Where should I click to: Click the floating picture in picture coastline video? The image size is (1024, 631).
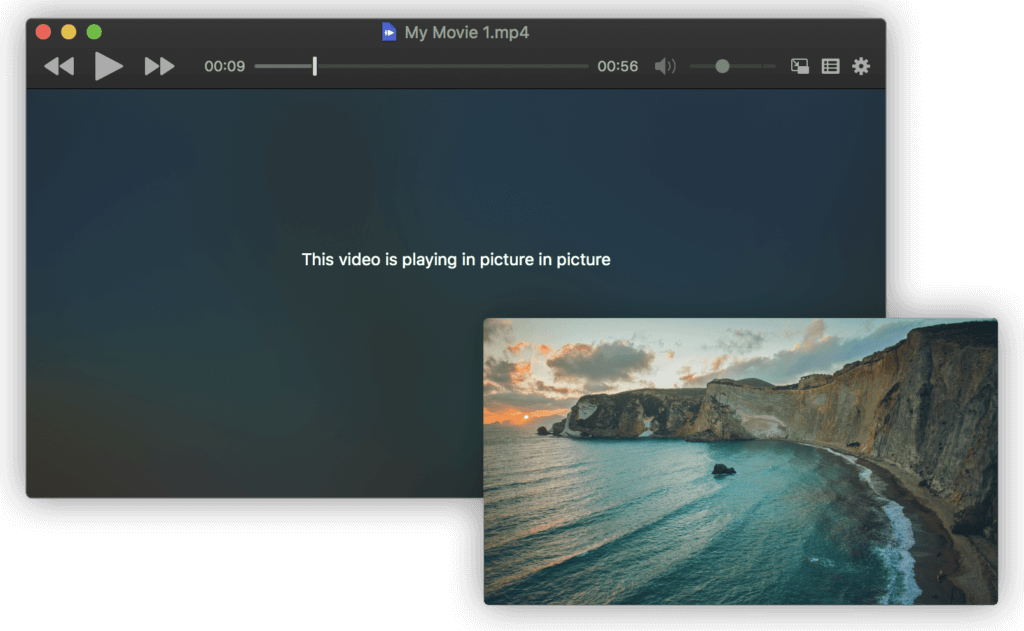click(740, 461)
